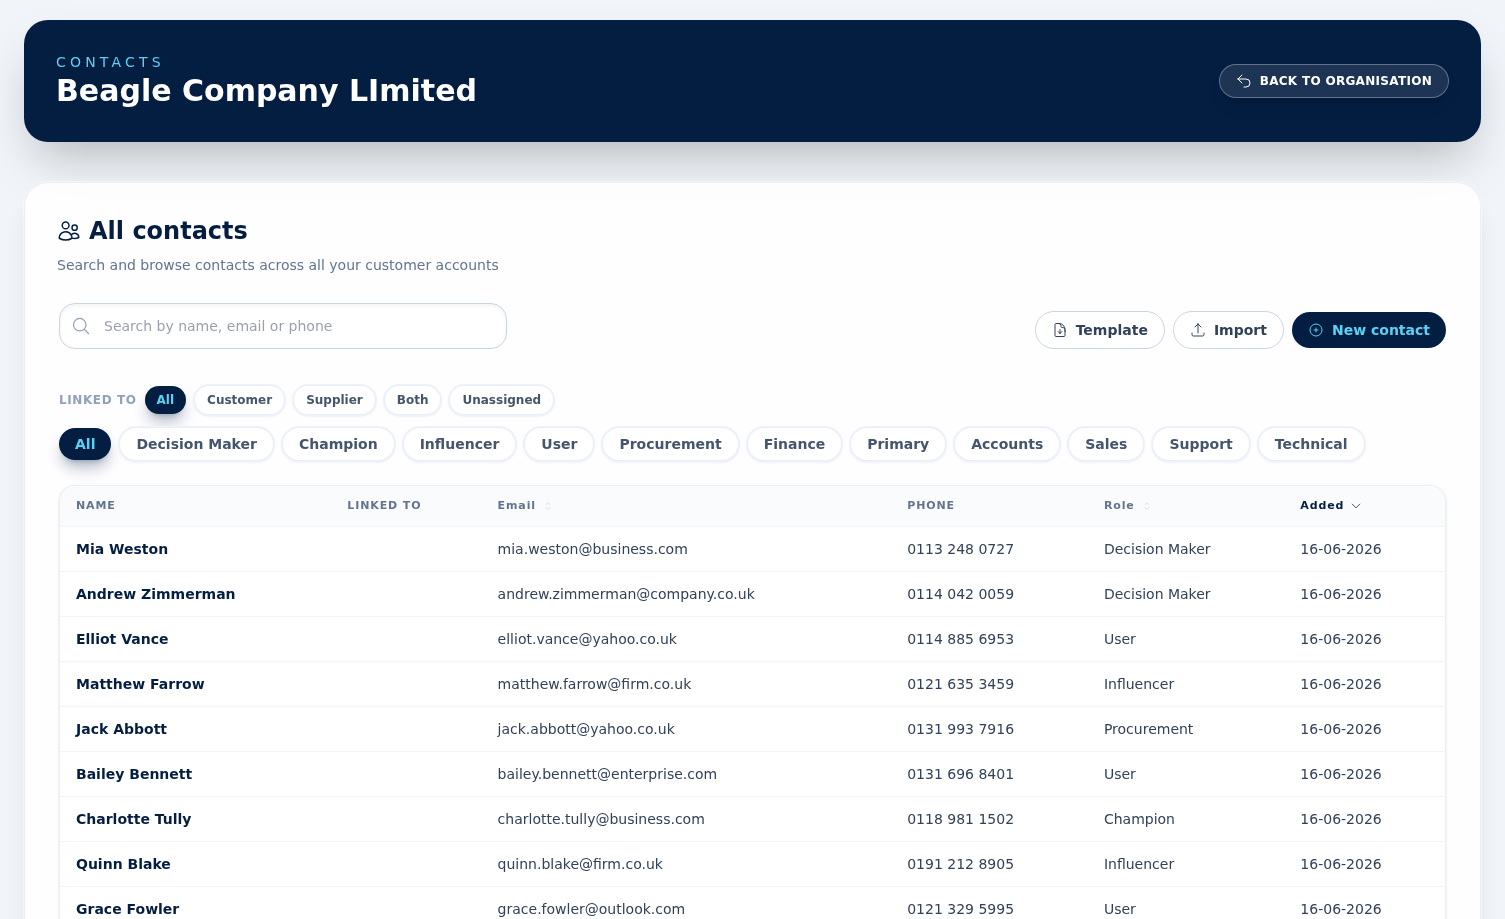Open the Quinn Blake contact
The image size is (1505, 919).
(123, 864)
